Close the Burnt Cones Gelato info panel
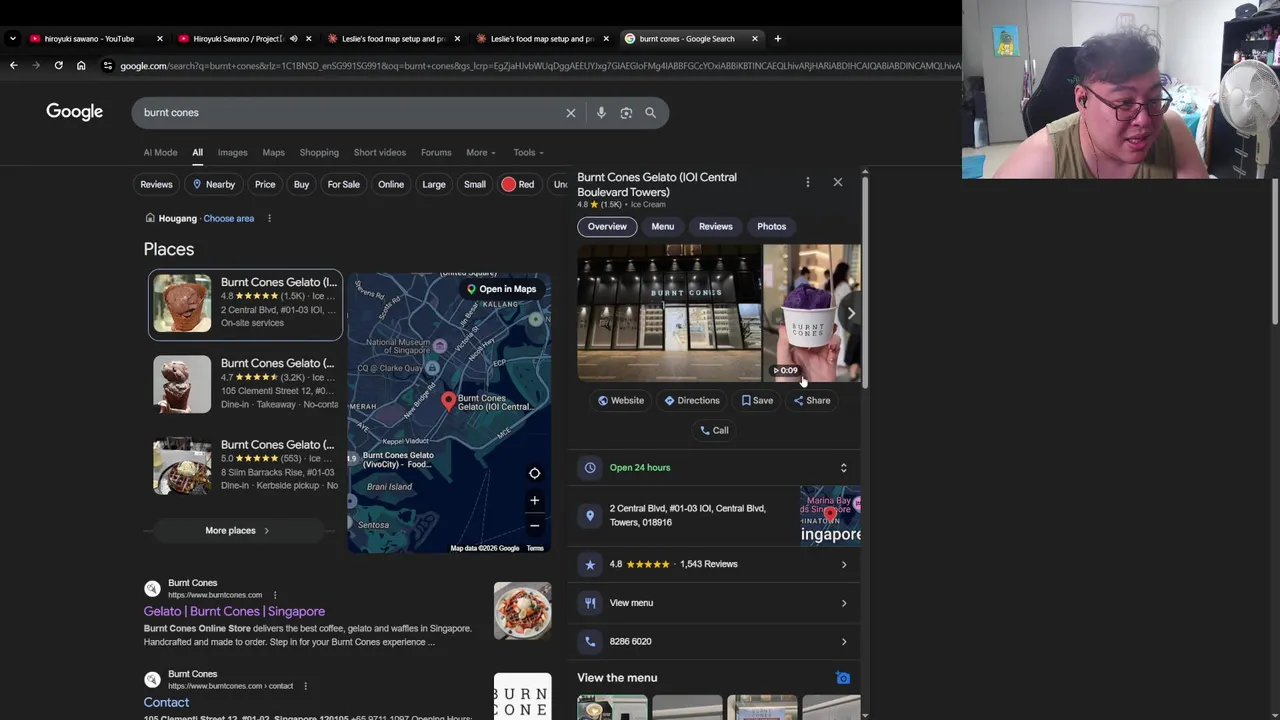Viewport: 1280px width, 720px height. 838,182
